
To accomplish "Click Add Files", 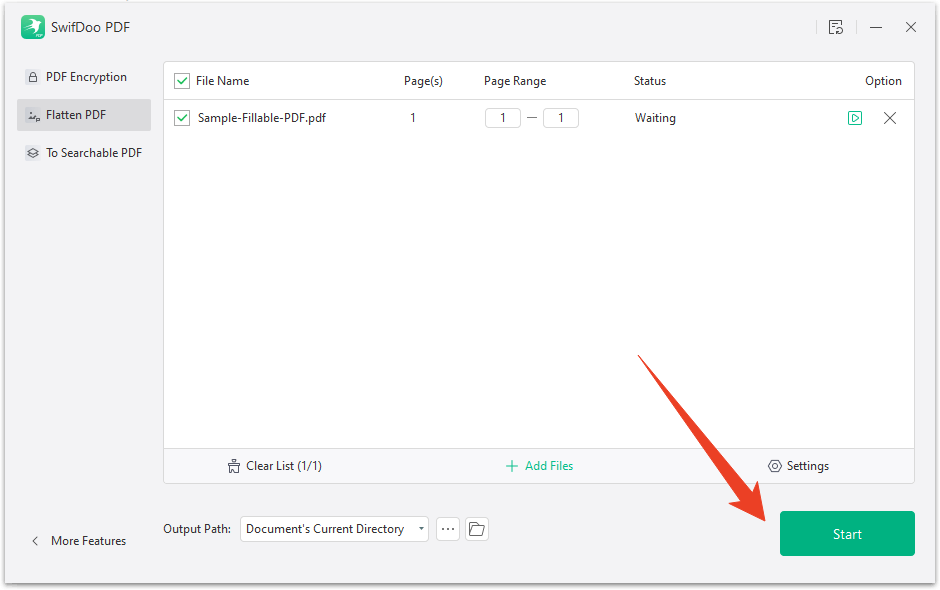I will [x=540, y=466].
